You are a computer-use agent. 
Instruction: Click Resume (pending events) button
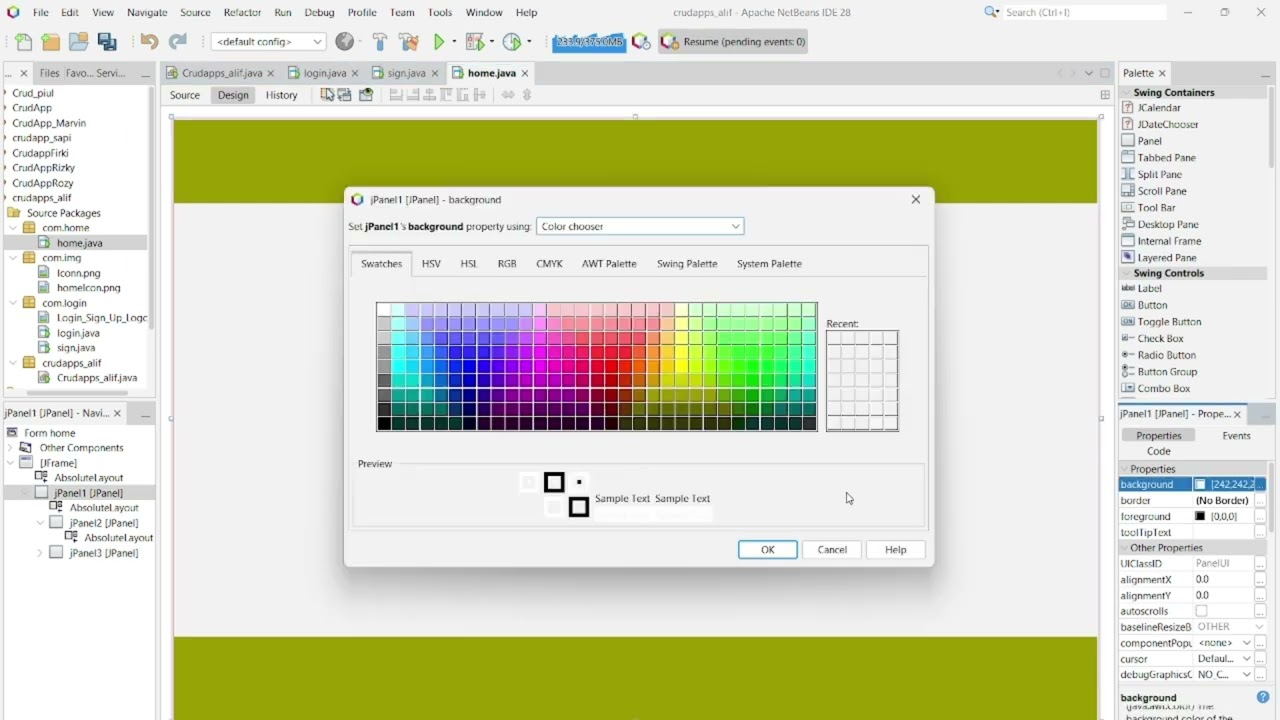click(733, 42)
